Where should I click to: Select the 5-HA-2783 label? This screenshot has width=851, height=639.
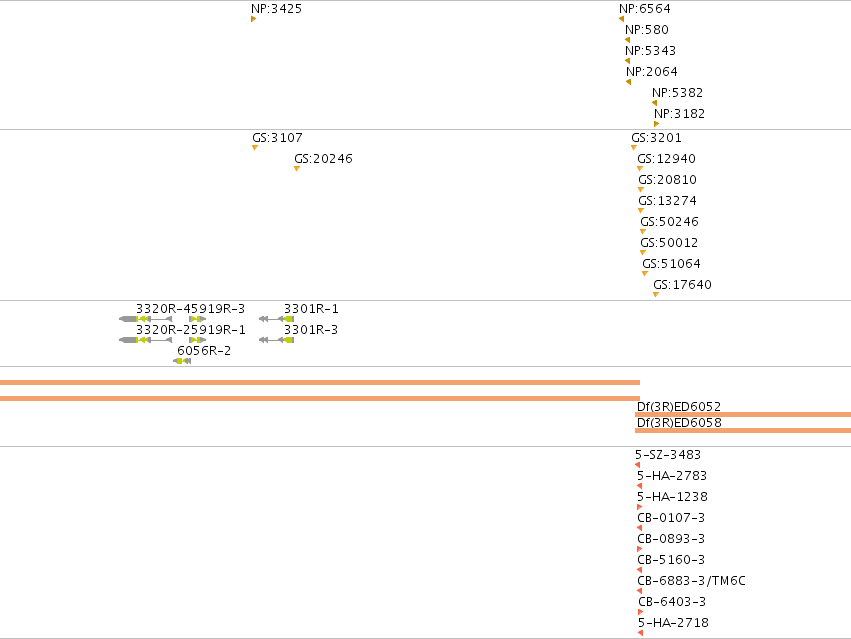point(672,476)
